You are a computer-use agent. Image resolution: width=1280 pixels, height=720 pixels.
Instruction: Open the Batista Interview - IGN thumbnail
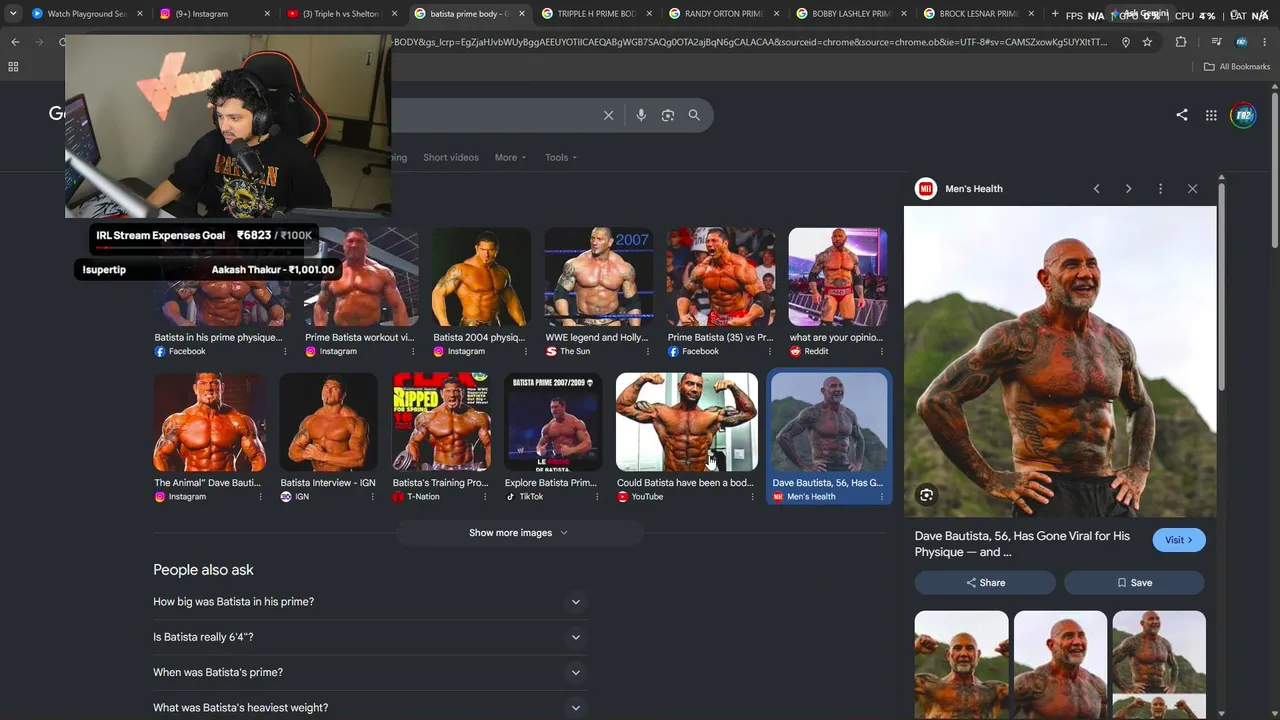coord(329,422)
